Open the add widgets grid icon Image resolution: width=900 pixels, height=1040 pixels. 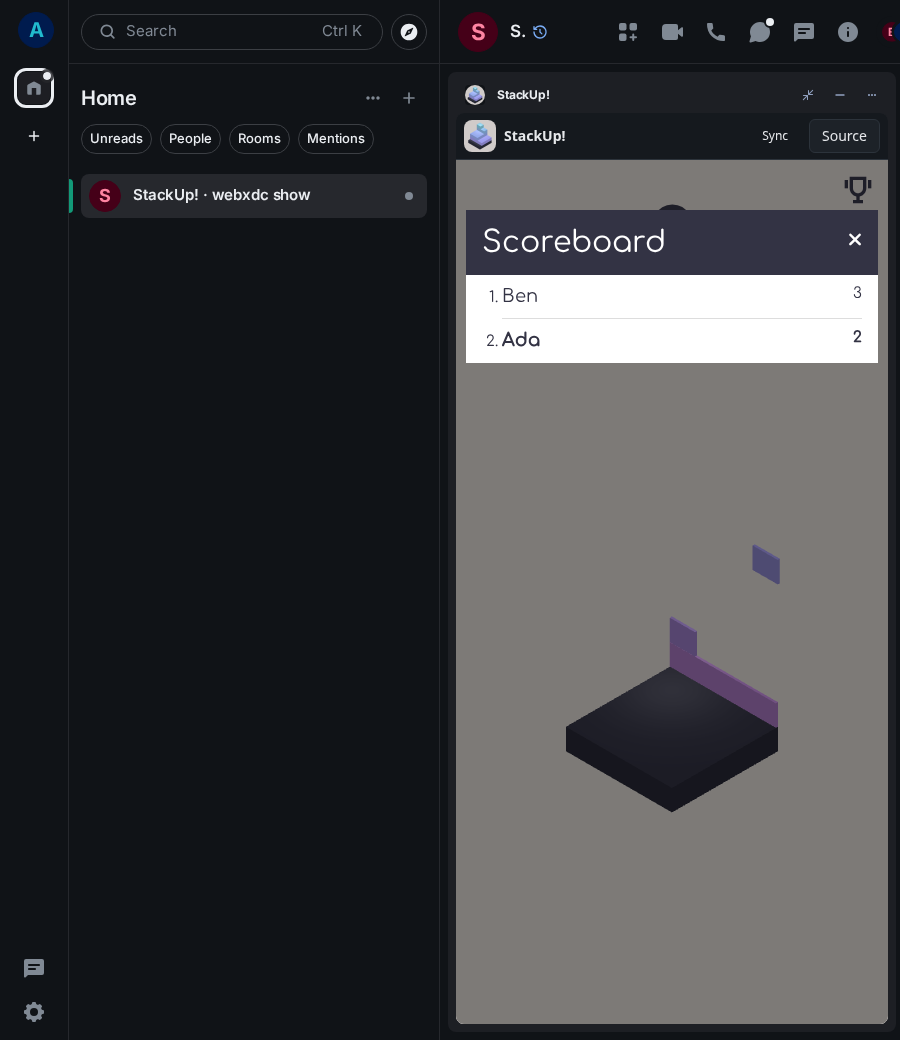627,32
